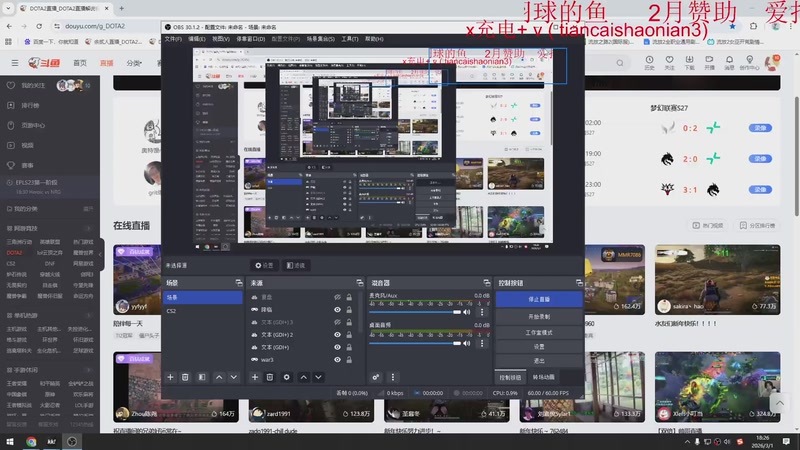Click the Chrome icon in the taskbar

[x=31, y=442]
